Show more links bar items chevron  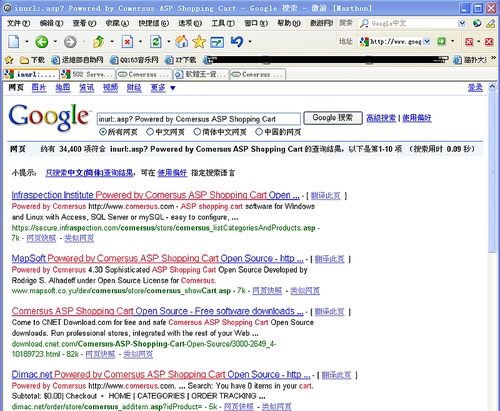(x=493, y=58)
